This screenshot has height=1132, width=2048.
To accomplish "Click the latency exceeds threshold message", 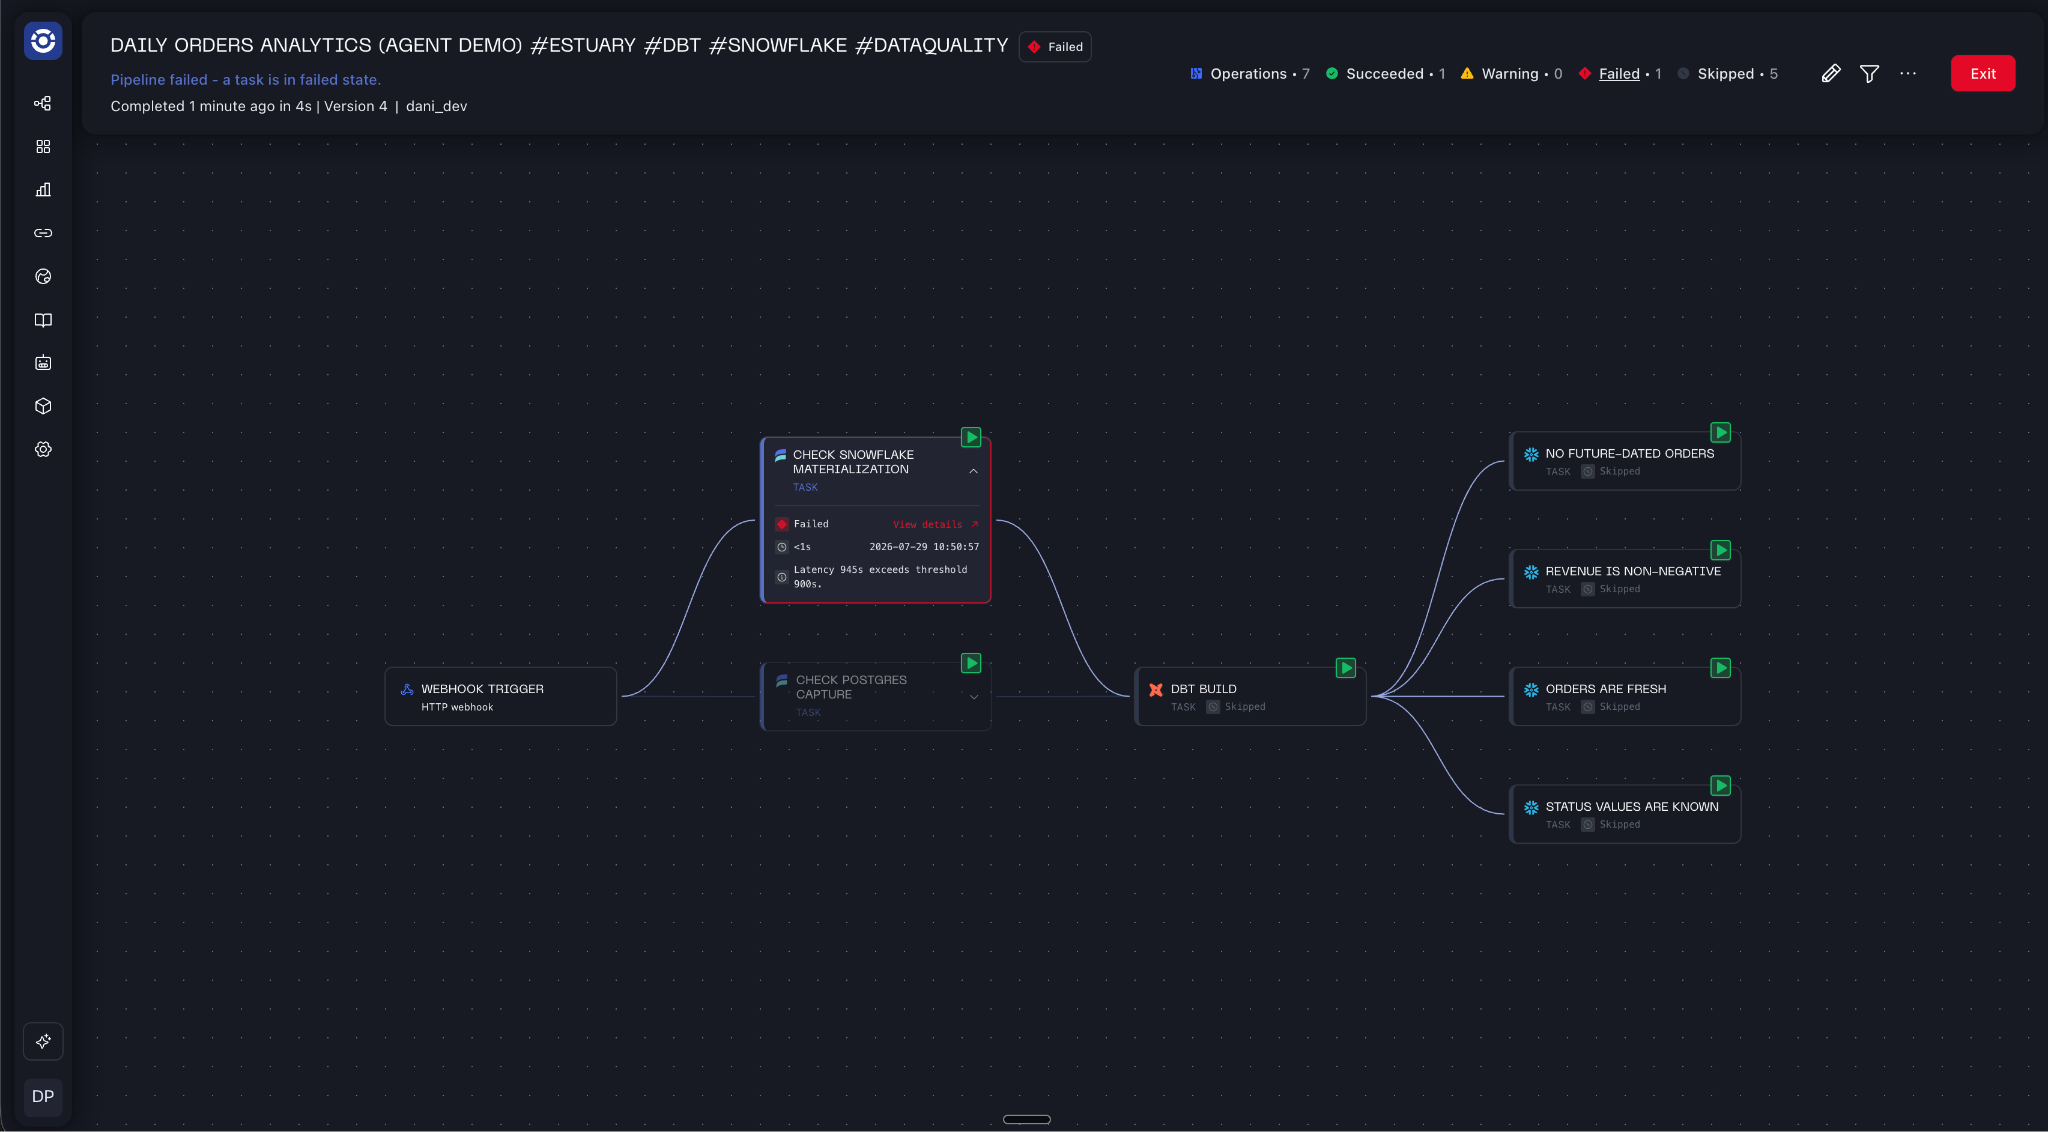I will (880, 577).
